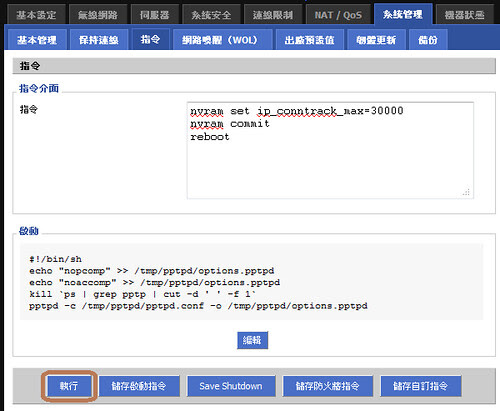Open the 韌體更新 sub-tab
The image size is (500, 411).
point(376,40)
